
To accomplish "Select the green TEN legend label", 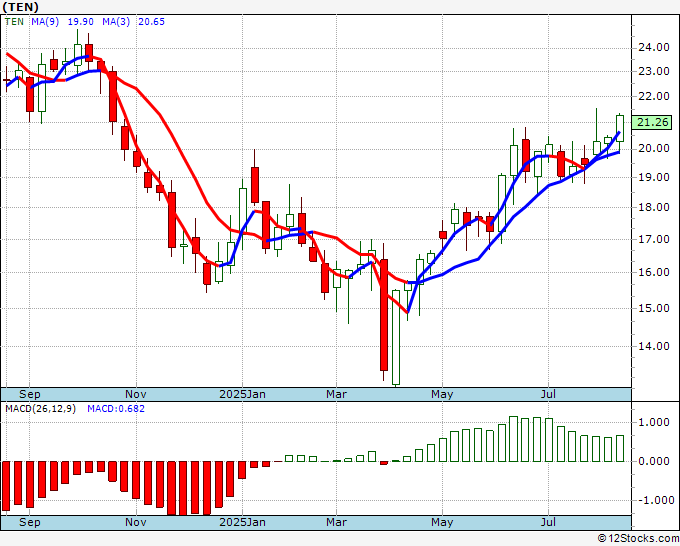I will point(14,21).
